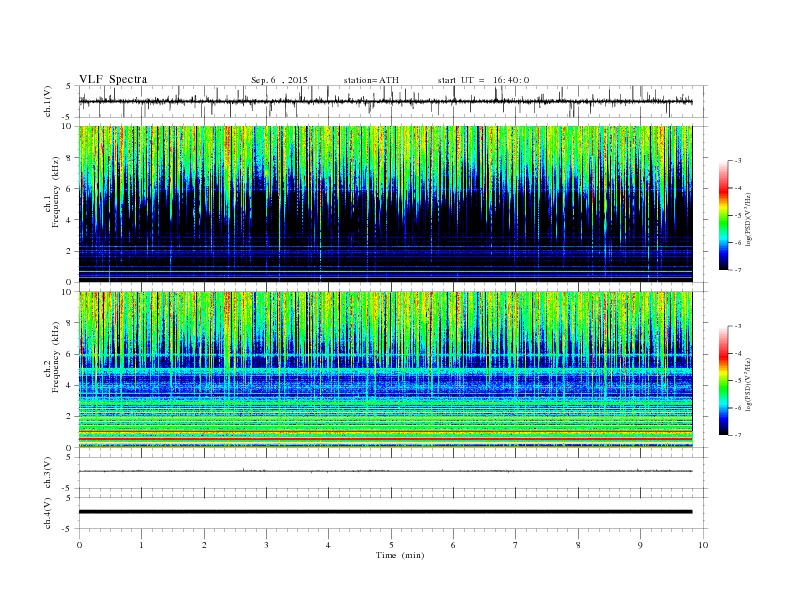Image resolution: width=792 pixels, height=612 pixels.
Task: Click the 'start UT = 16:40:0' text
Action: click(x=483, y=80)
